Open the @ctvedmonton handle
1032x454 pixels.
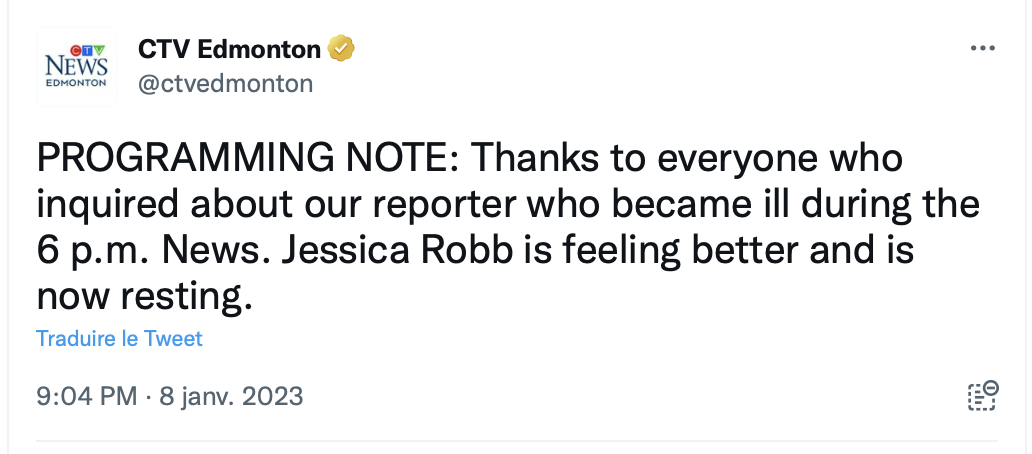225,84
